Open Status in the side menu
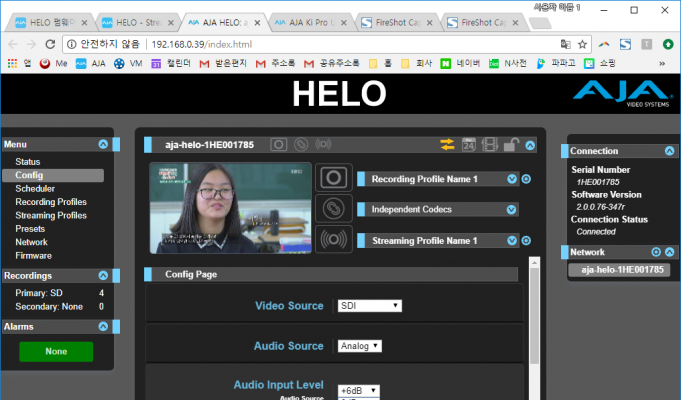Screen dimensions: 681x400 click(x=28, y=162)
